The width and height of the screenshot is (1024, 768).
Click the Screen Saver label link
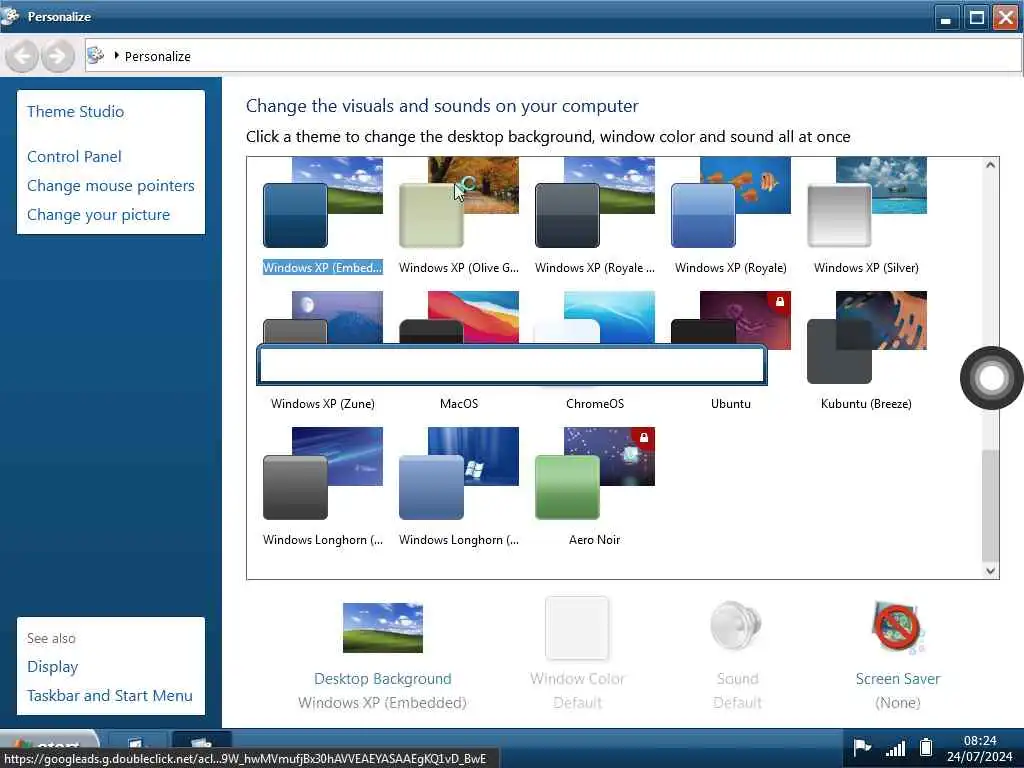pos(898,679)
